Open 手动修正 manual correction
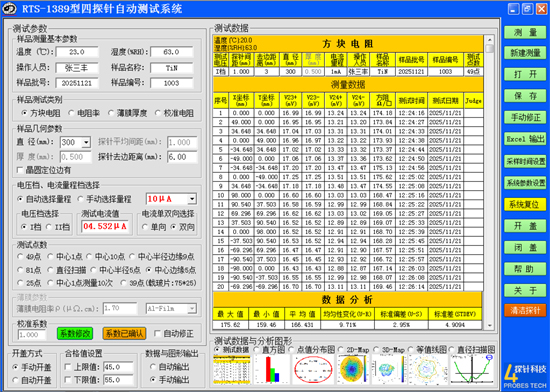The height and width of the screenshot is (392, 550). click(525, 117)
